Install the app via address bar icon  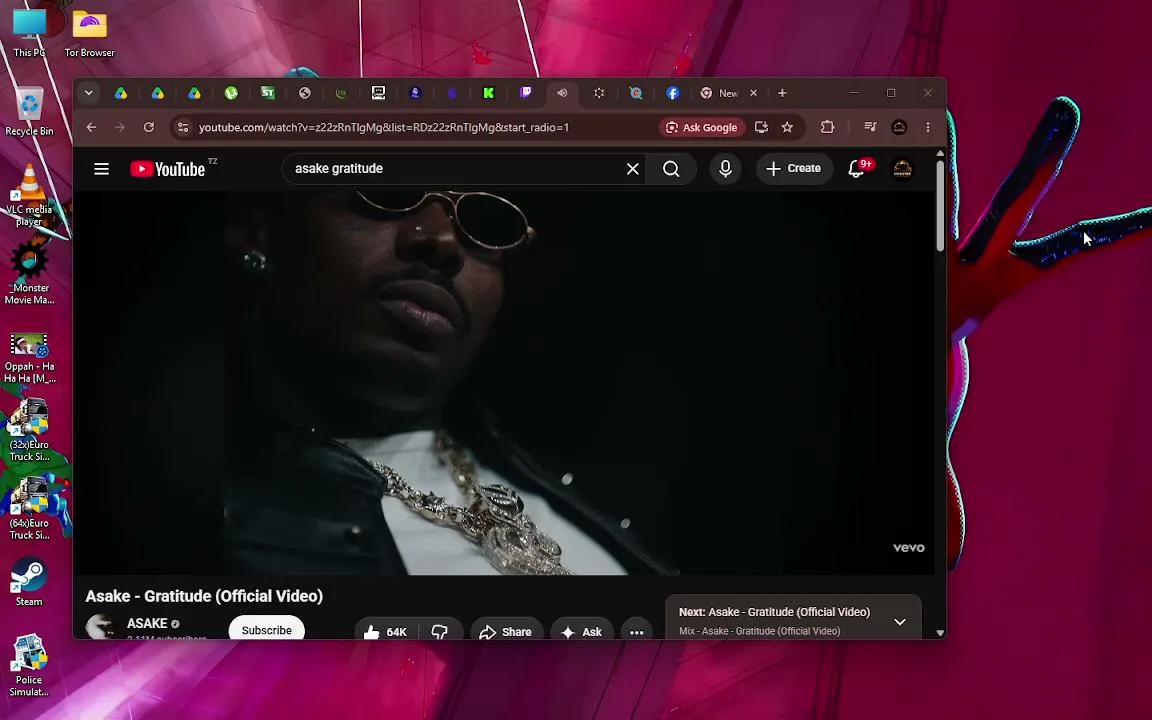pyautogui.click(x=761, y=127)
